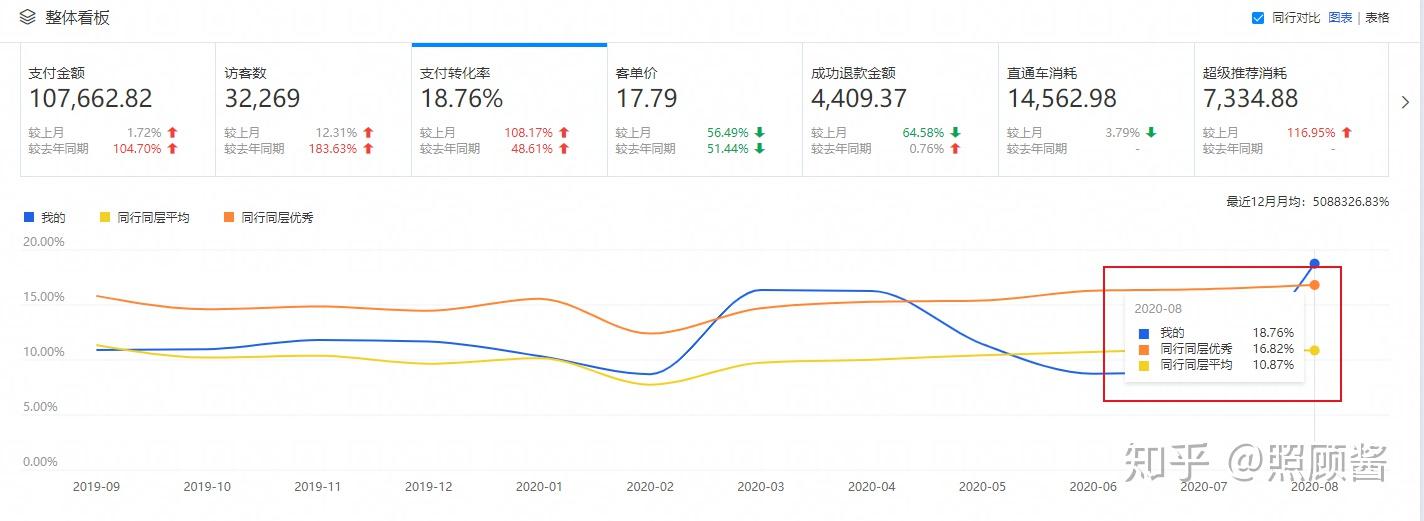Toggle 同行同层优秀 orange legend swatch
The width and height of the screenshot is (1424, 521).
click(x=229, y=217)
